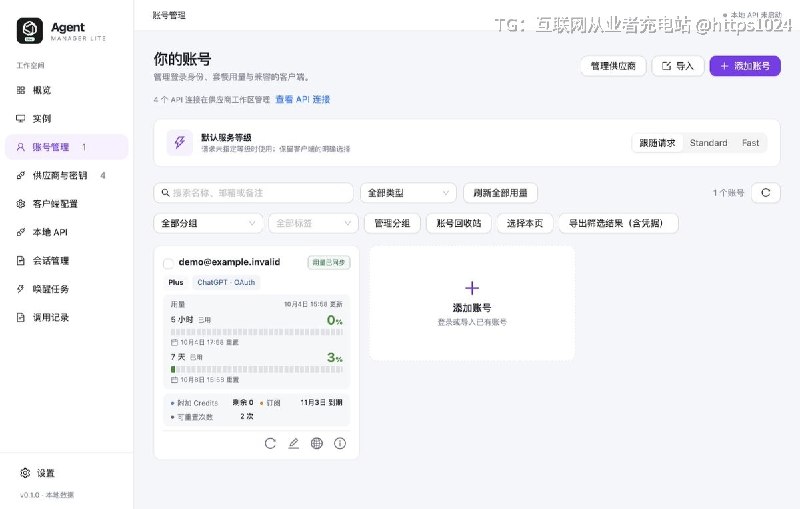Open the 查看 API 连接 link
800x509 pixels.
pyautogui.click(x=303, y=99)
